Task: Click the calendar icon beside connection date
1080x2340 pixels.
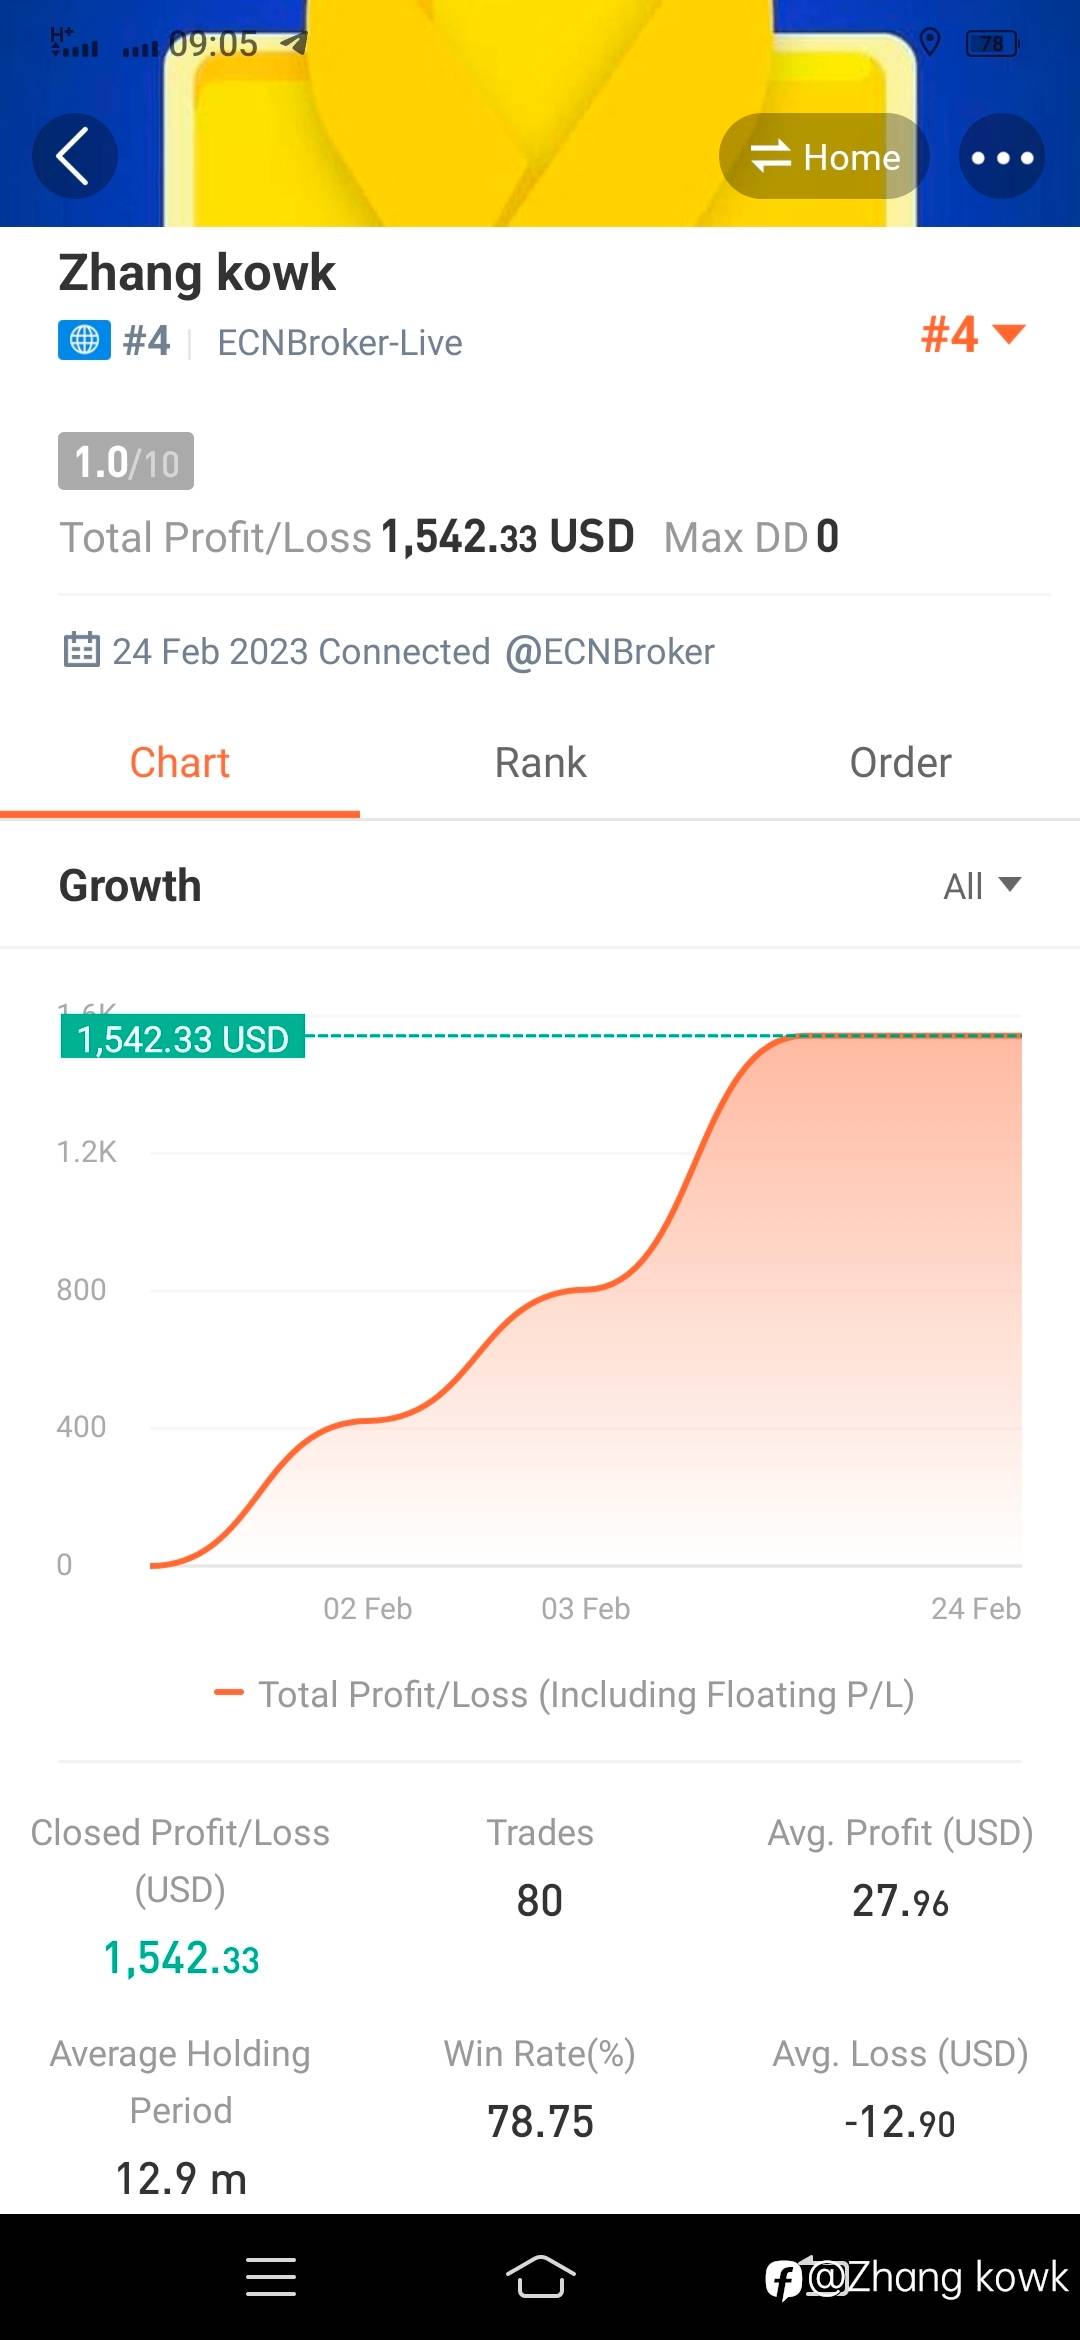Action: tap(81, 650)
